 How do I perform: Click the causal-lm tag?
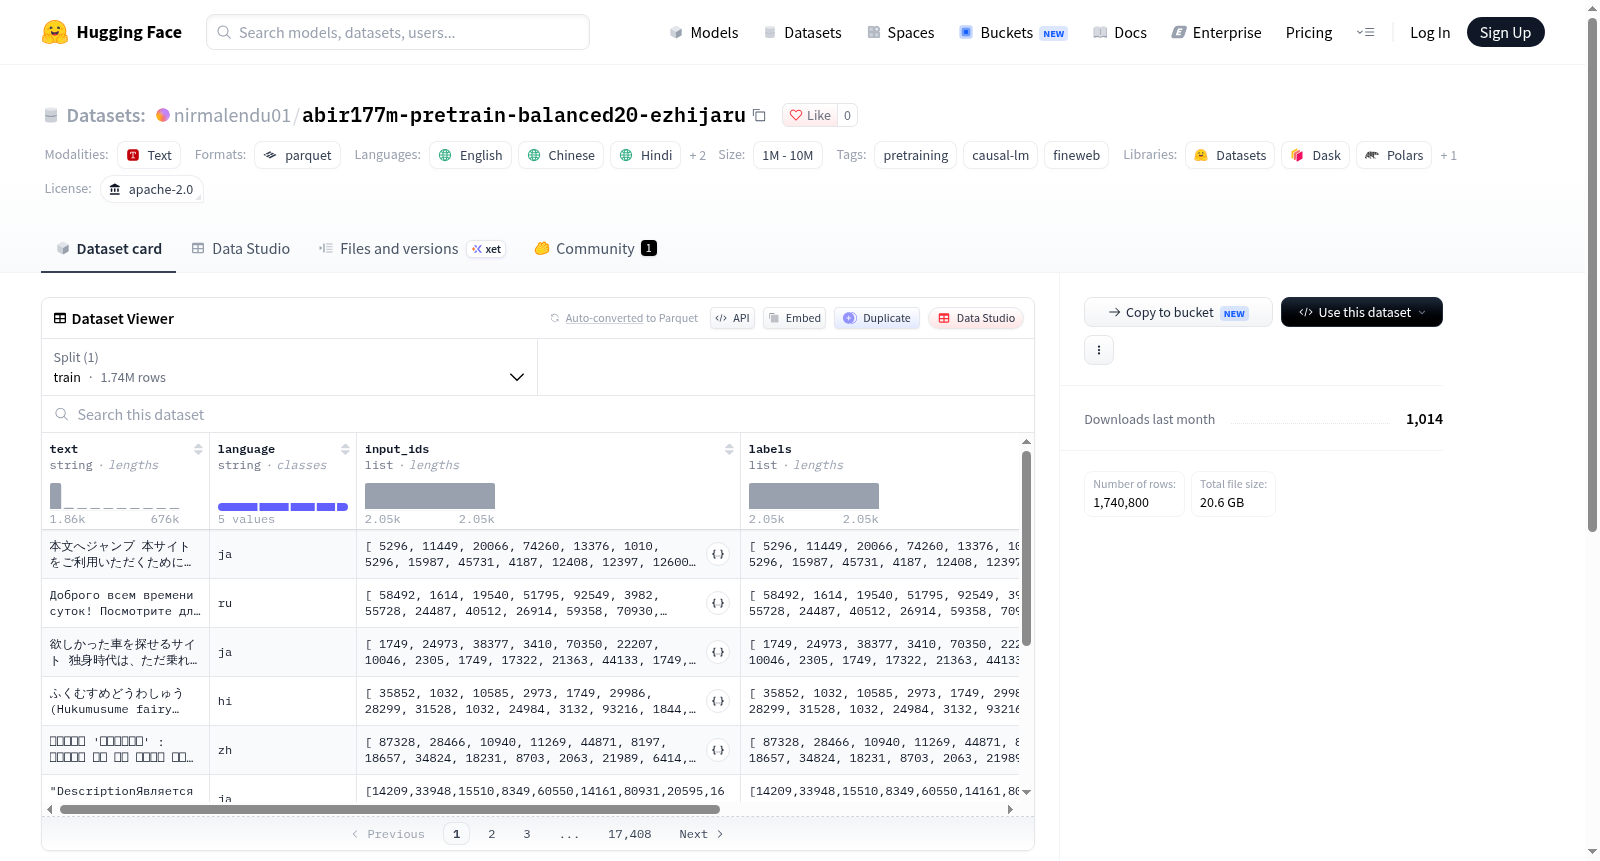pyautogui.click(x=1000, y=155)
